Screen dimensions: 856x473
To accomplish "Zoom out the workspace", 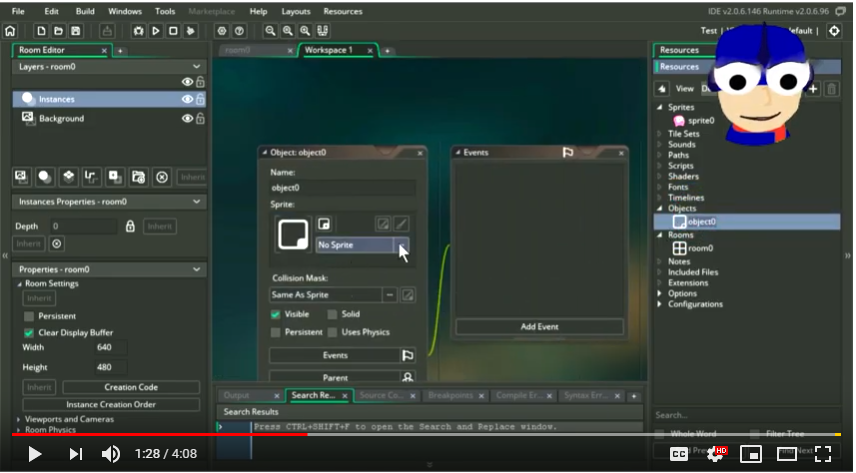I will (270, 31).
